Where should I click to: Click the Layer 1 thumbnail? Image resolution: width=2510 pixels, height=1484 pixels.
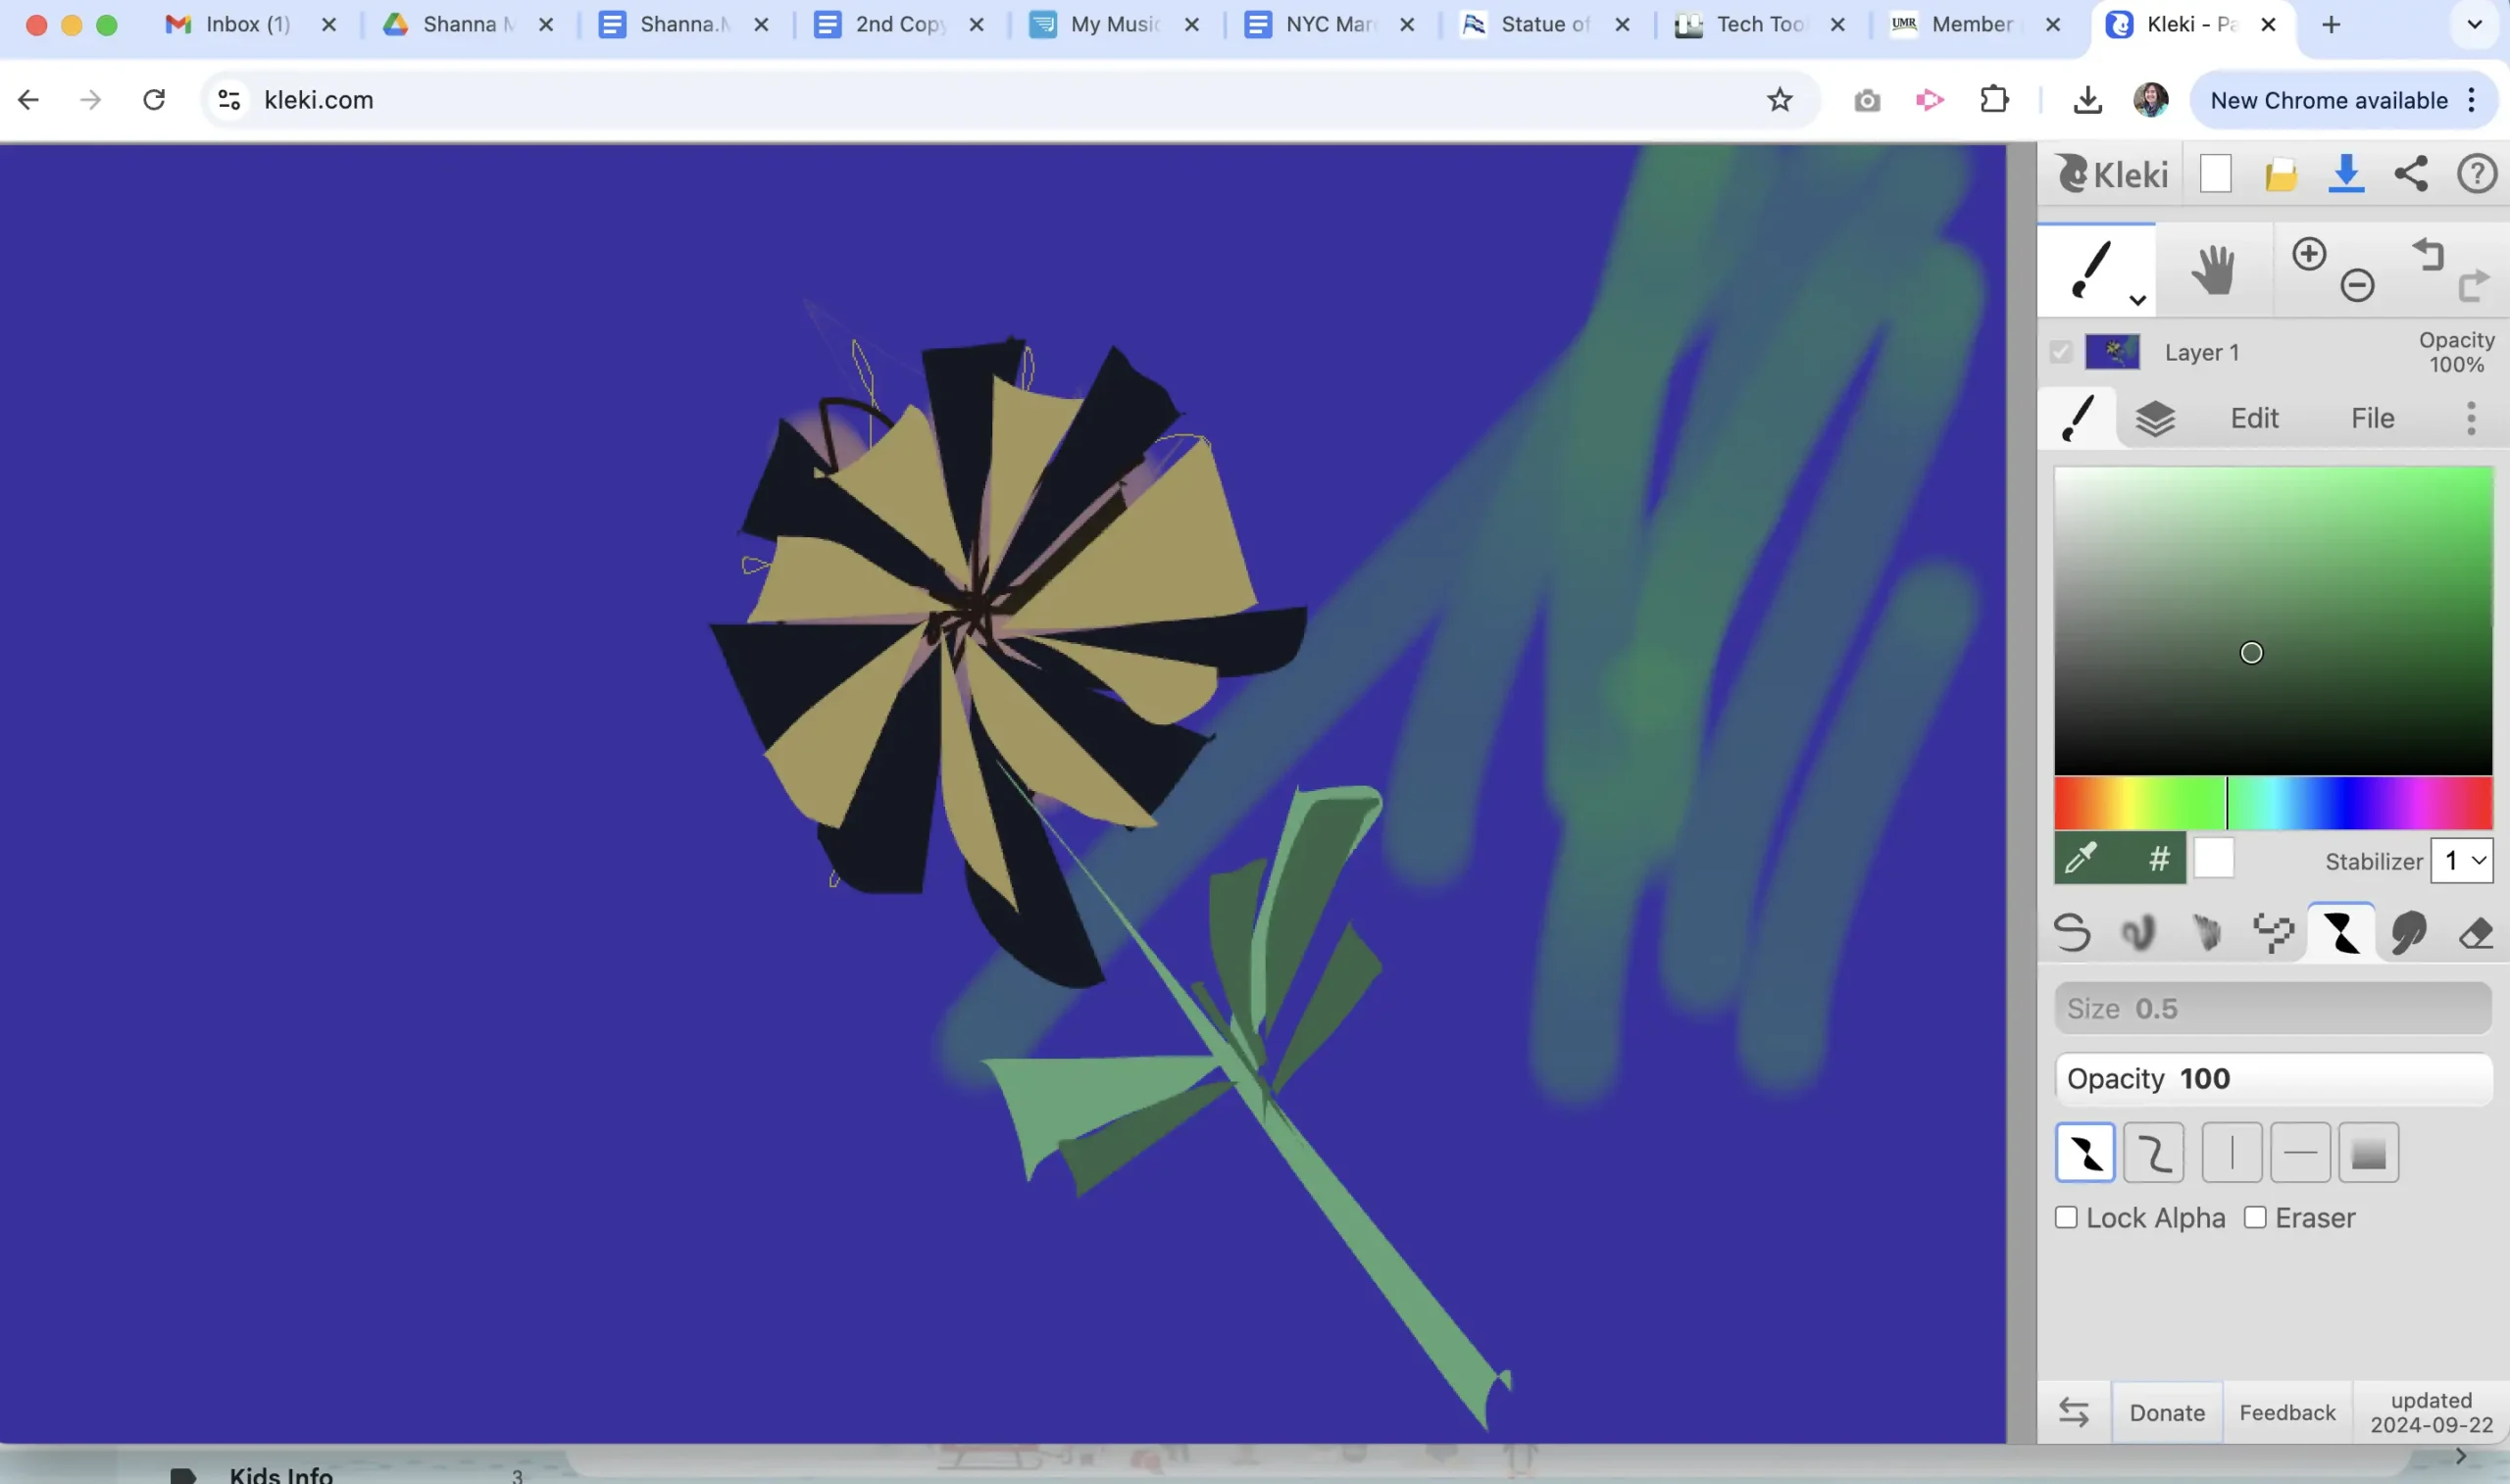click(2112, 352)
